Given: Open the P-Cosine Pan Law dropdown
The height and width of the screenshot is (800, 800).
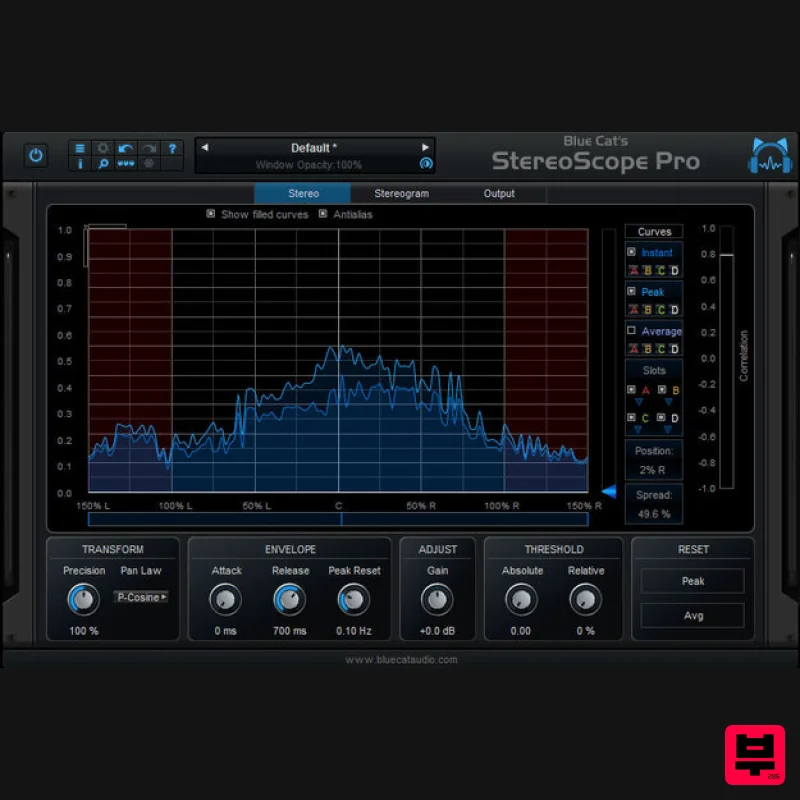Looking at the screenshot, I should [141, 597].
